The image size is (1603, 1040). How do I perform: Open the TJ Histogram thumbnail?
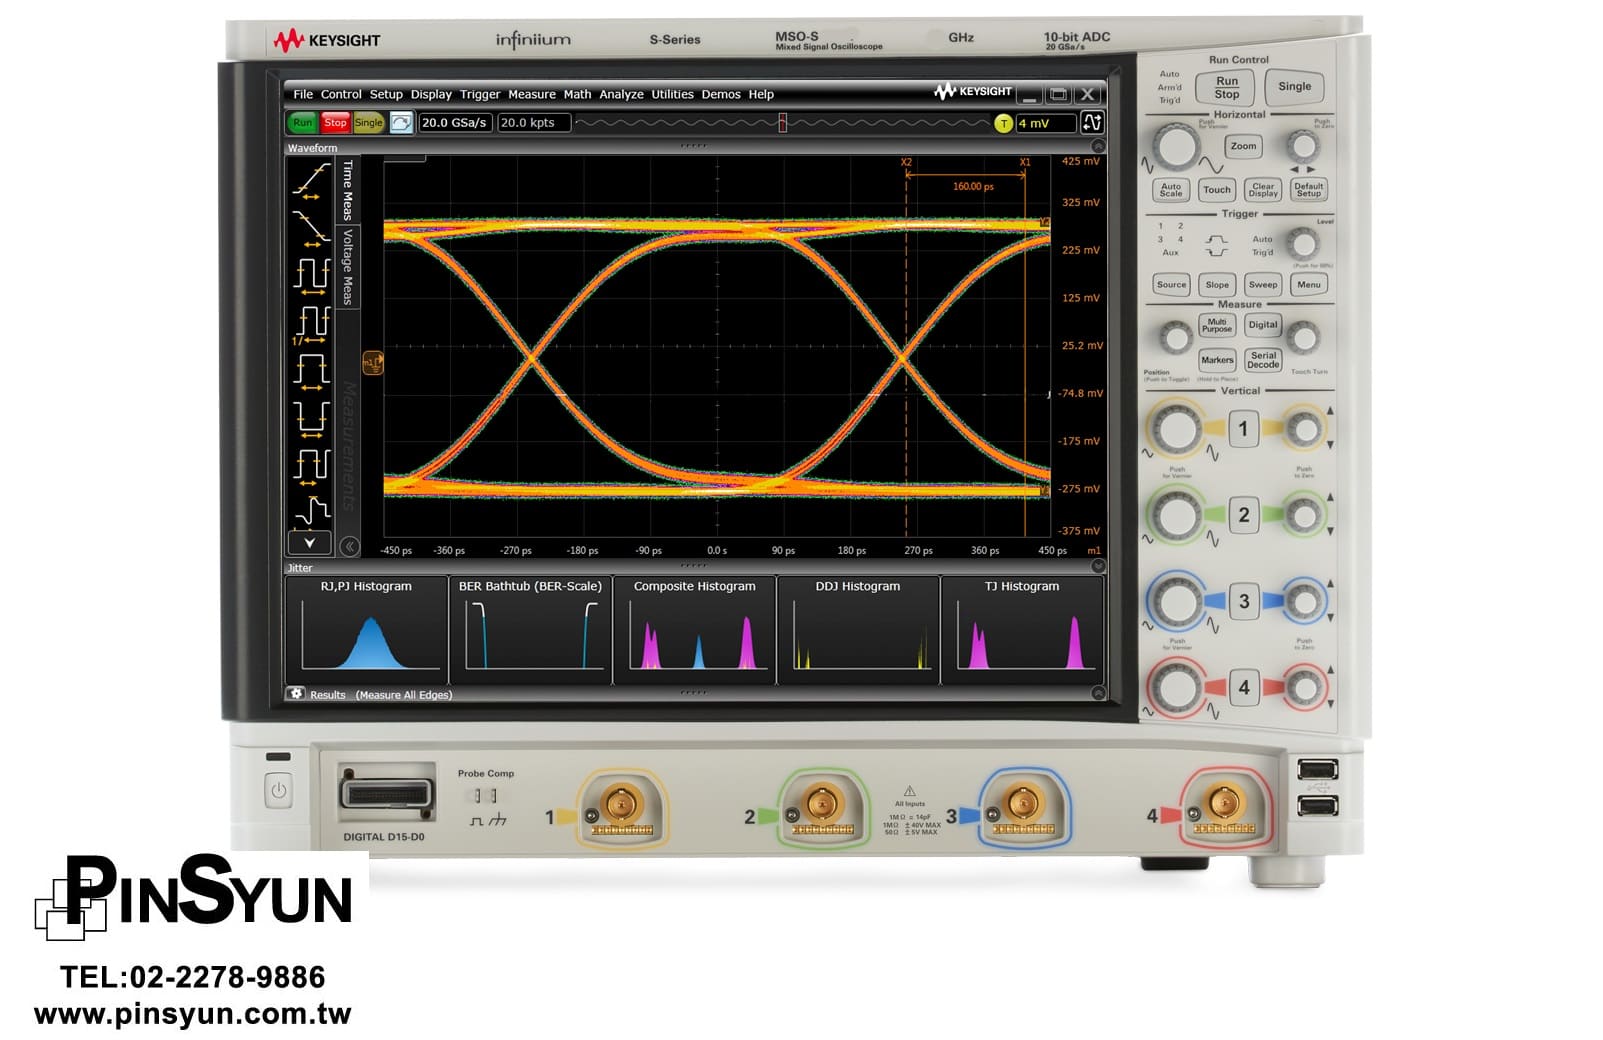pos(1022,629)
